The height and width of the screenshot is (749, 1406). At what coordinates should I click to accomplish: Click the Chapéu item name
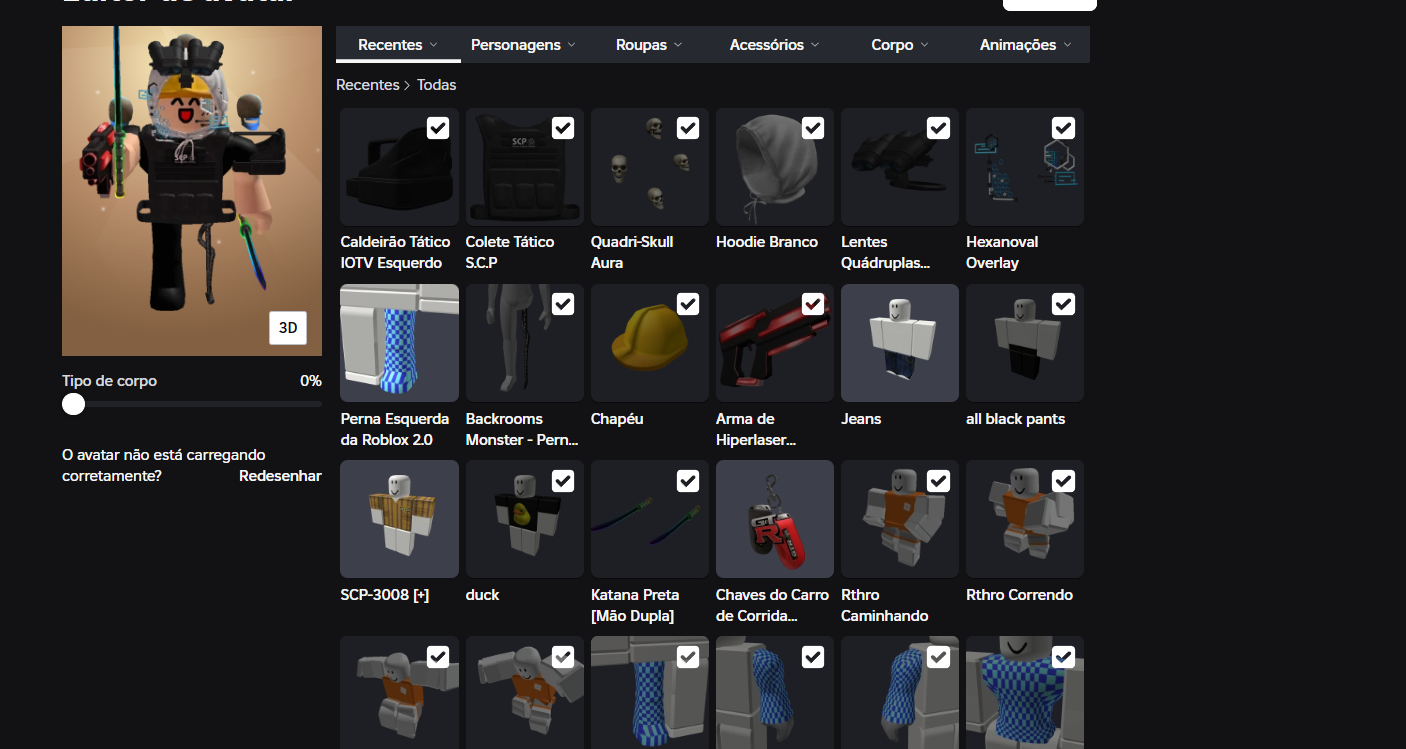coord(617,419)
